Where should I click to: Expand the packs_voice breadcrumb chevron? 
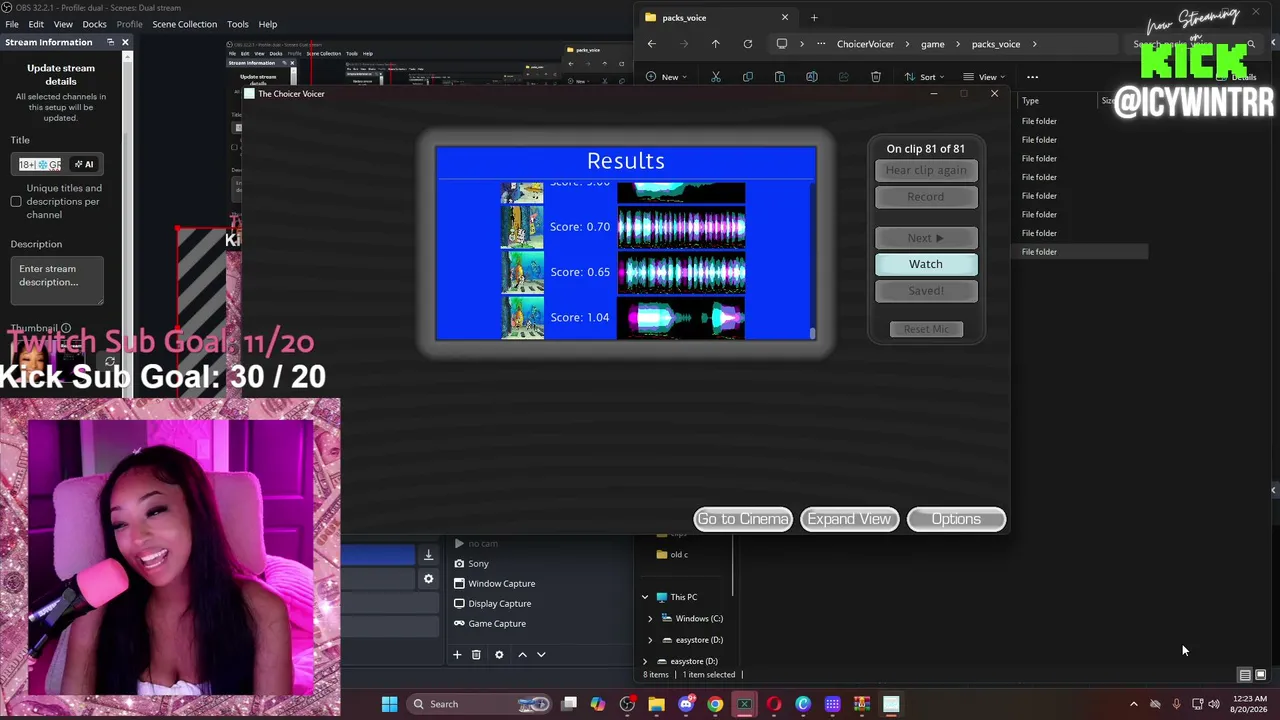(x=1035, y=44)
